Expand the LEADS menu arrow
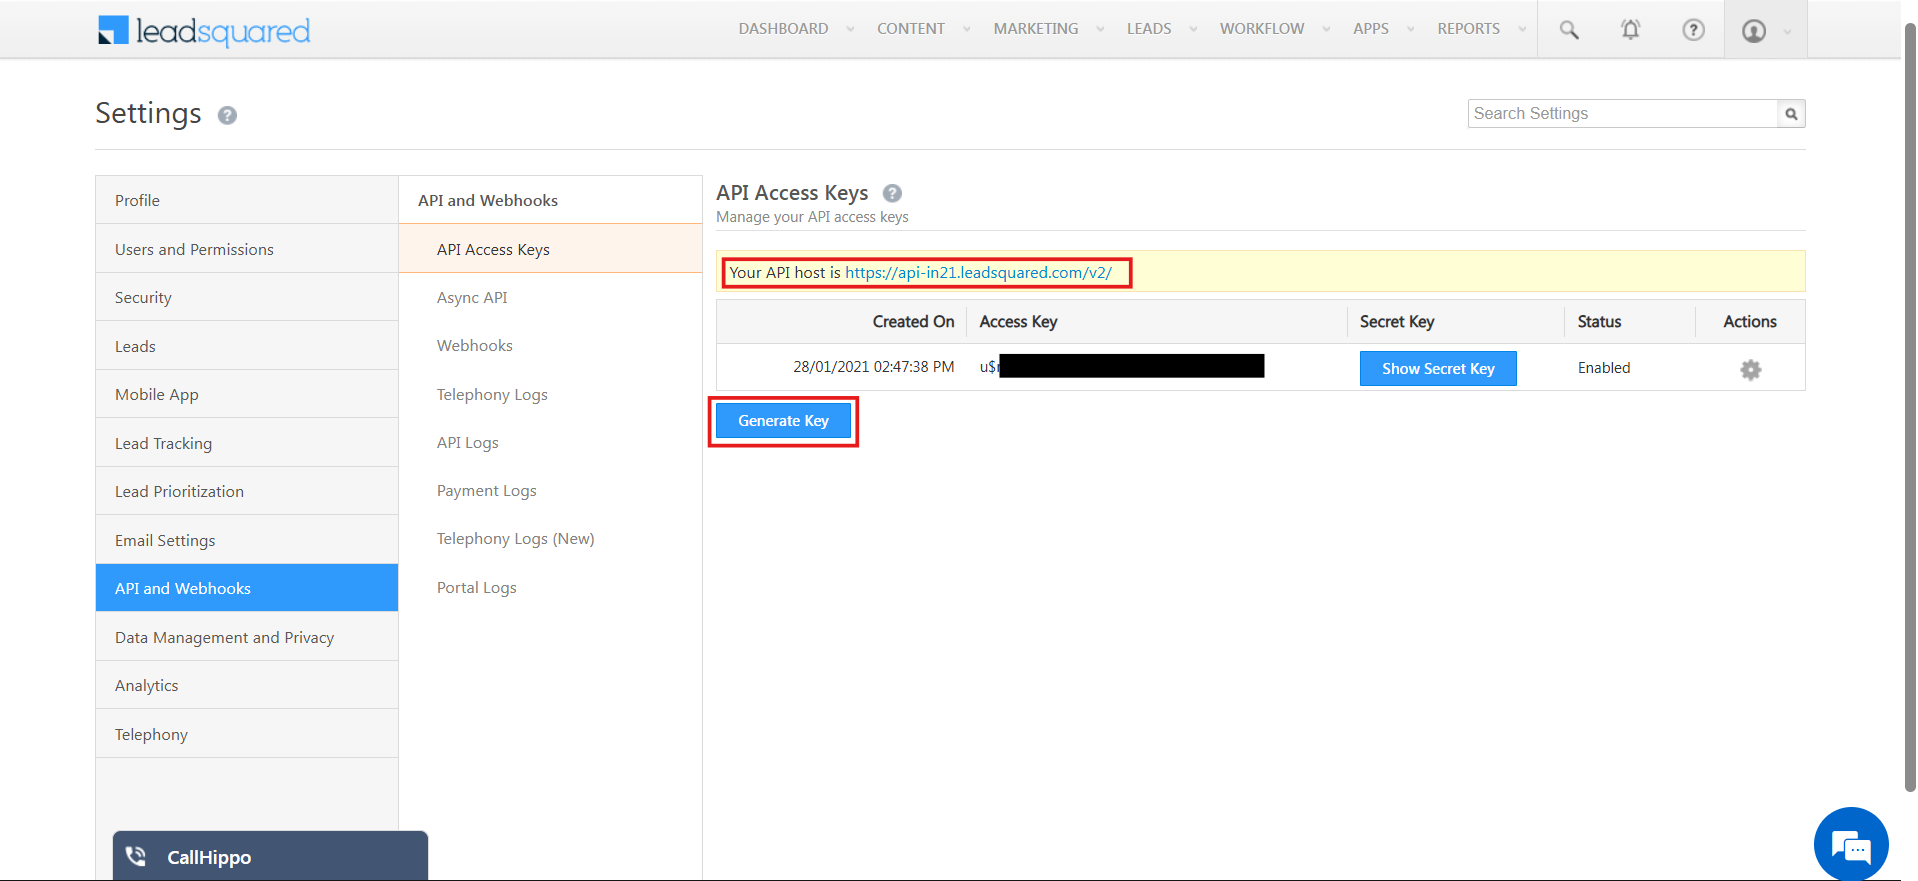 [x=1192, y=29]
